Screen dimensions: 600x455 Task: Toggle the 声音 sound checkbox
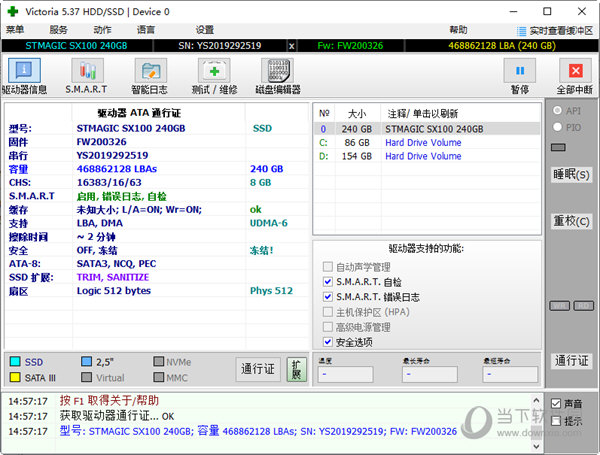(556, 403)
